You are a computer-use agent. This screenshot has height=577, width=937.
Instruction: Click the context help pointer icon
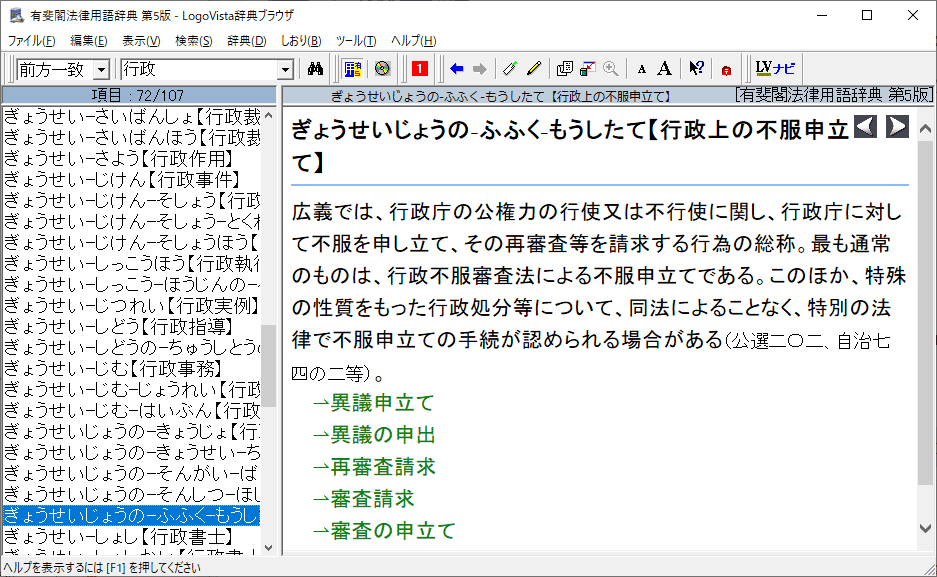point(697,69)
